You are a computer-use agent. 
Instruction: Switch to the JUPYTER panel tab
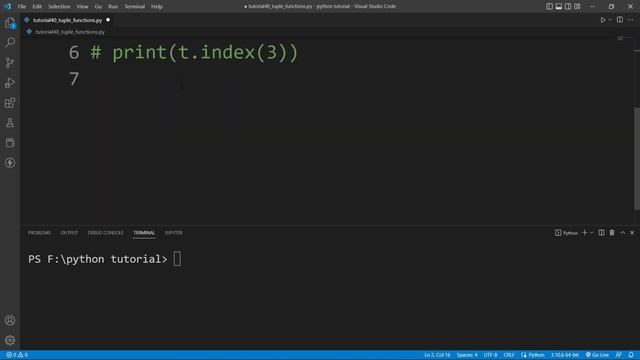(173, 233)
